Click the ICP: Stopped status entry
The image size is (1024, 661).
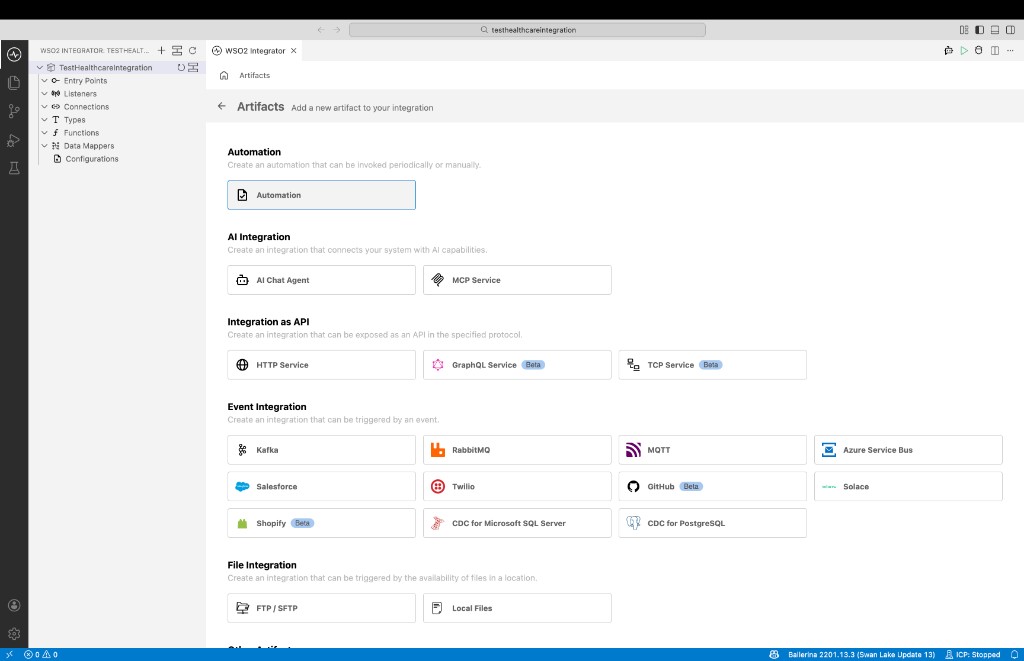pos(972,654)
